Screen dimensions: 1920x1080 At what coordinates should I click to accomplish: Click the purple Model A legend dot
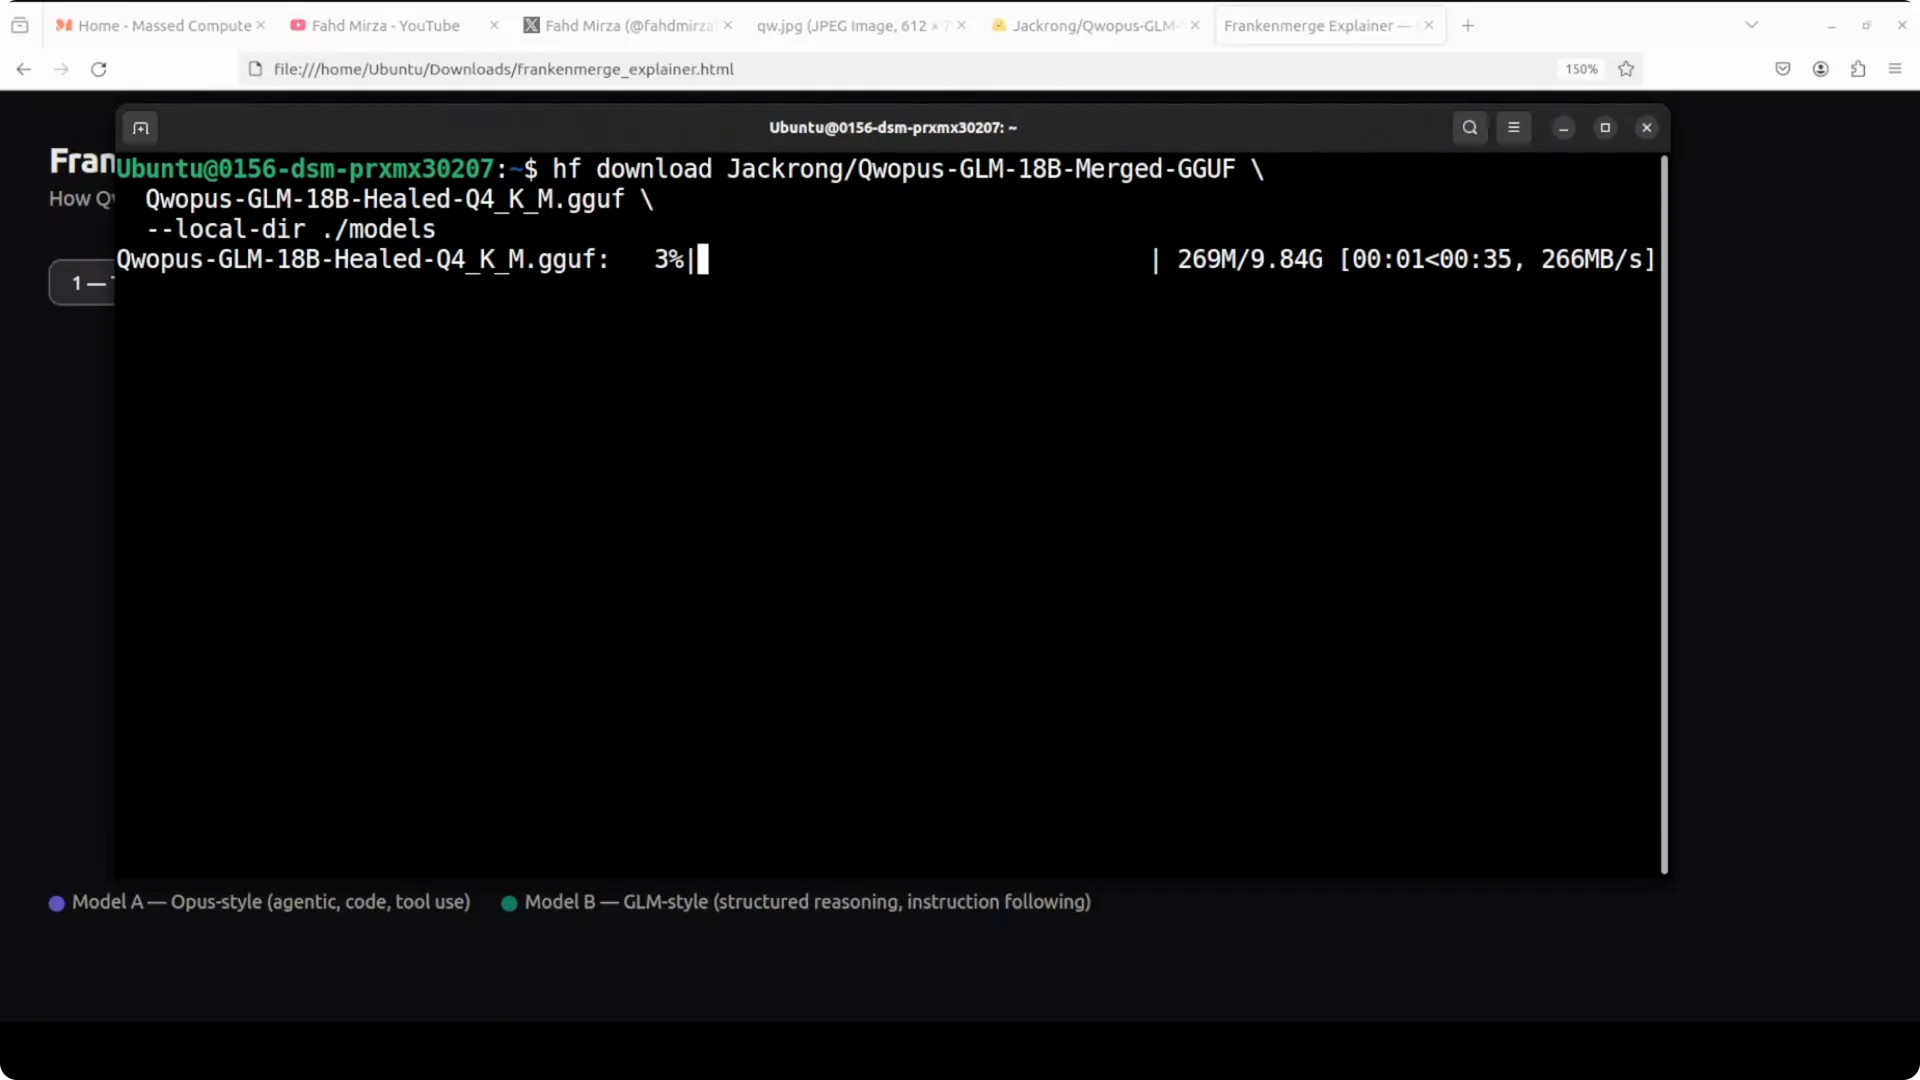pos(57,903)
